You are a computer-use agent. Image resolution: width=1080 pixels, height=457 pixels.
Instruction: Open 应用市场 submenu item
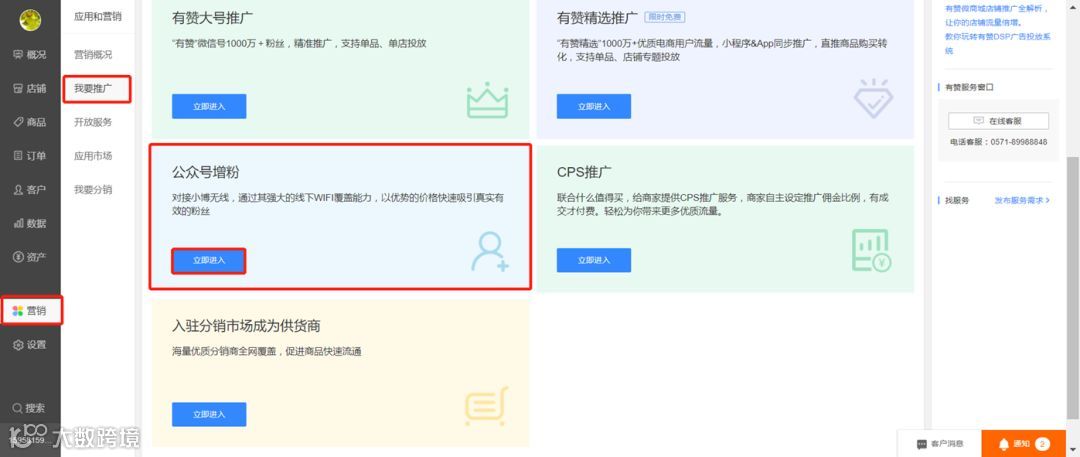(x=93, y=156)
